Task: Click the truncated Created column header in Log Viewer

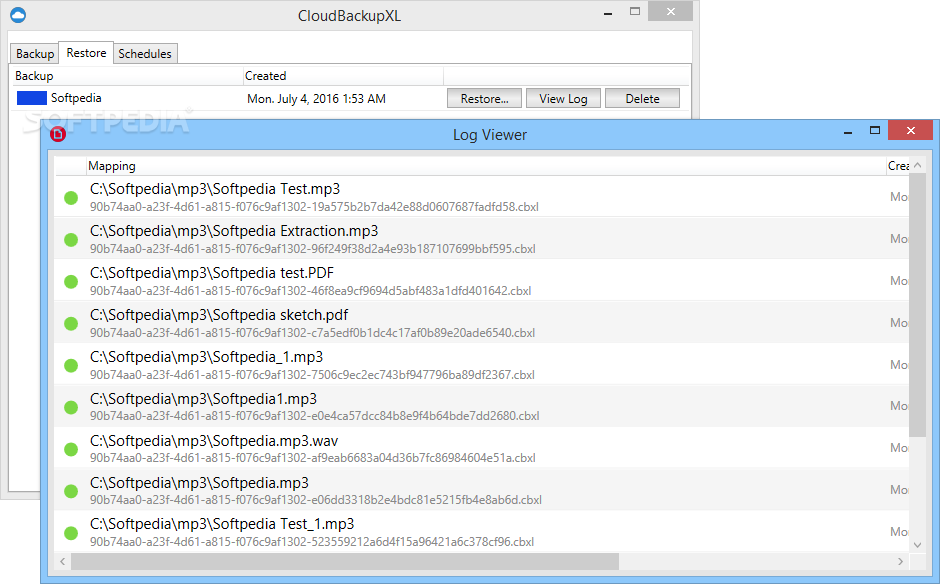Action: [898, 166]
